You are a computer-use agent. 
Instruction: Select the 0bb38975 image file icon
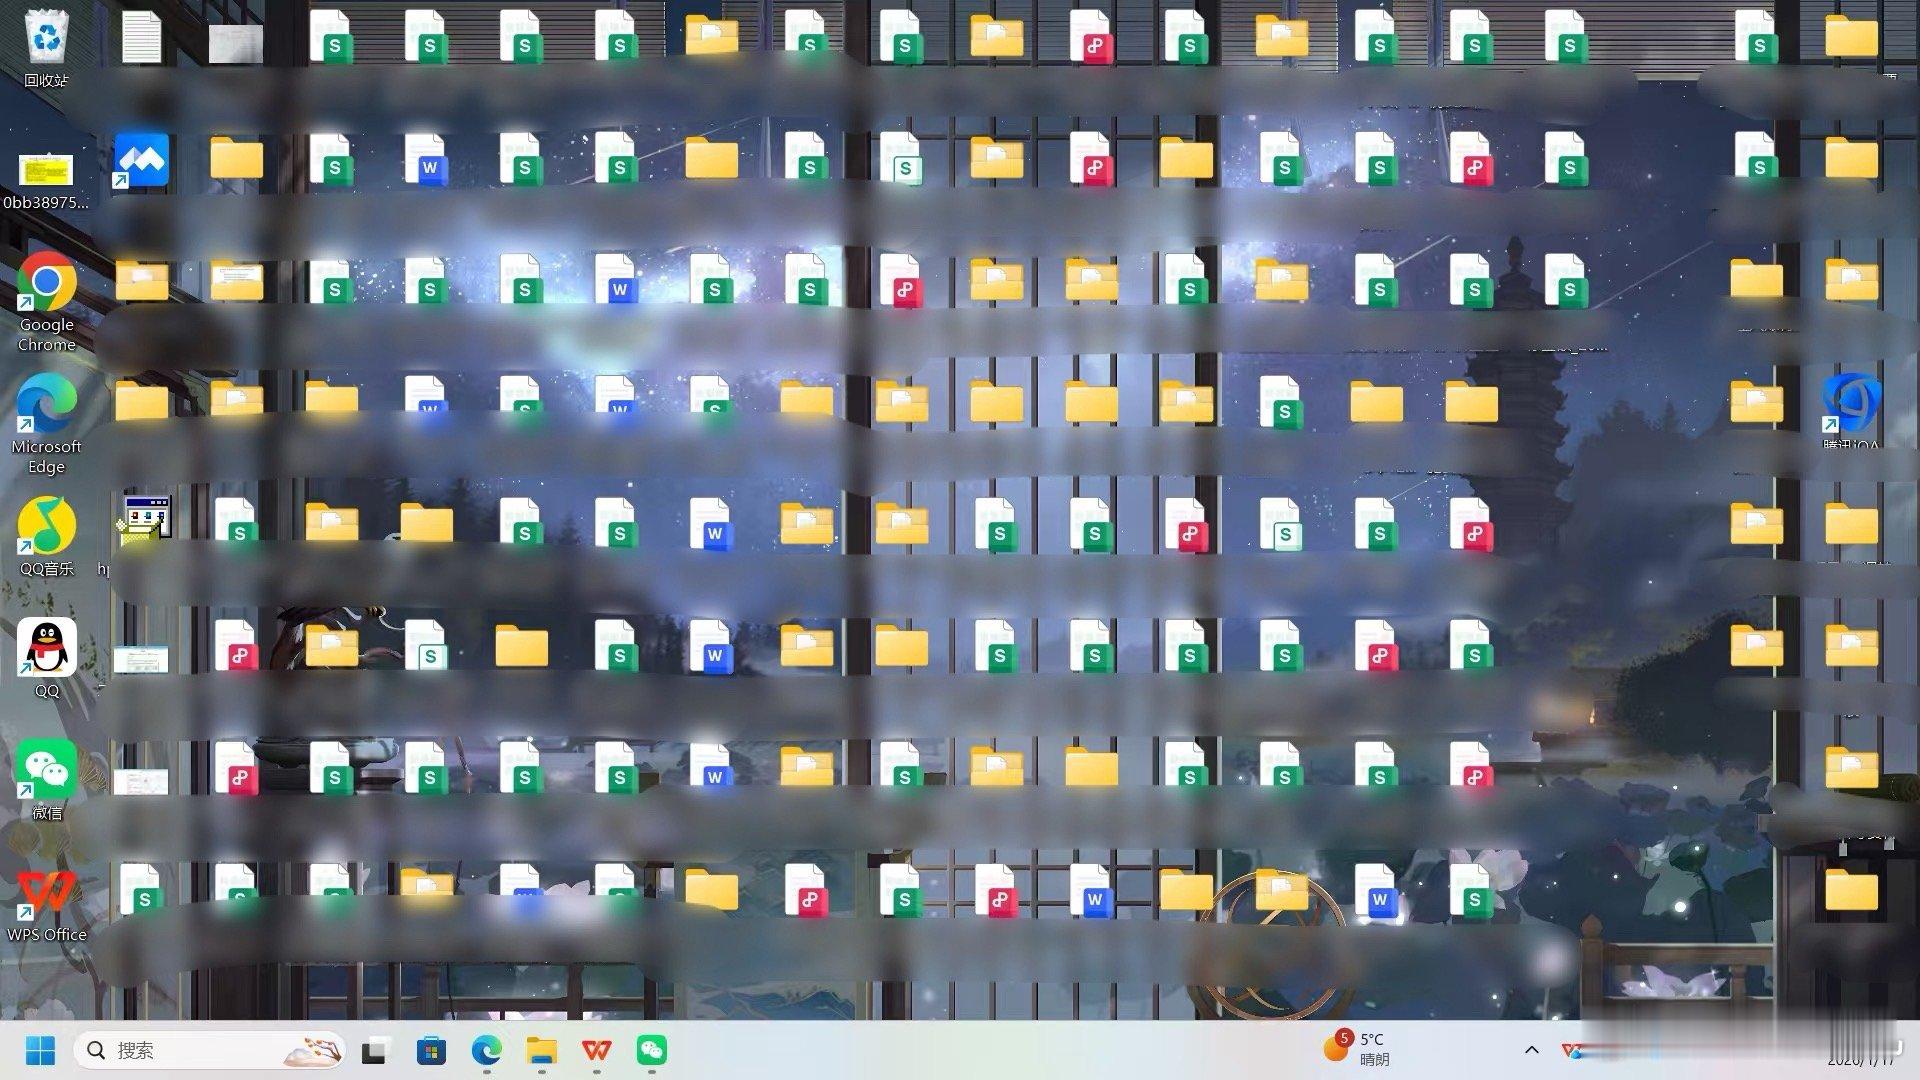click(x=46, y=170)
